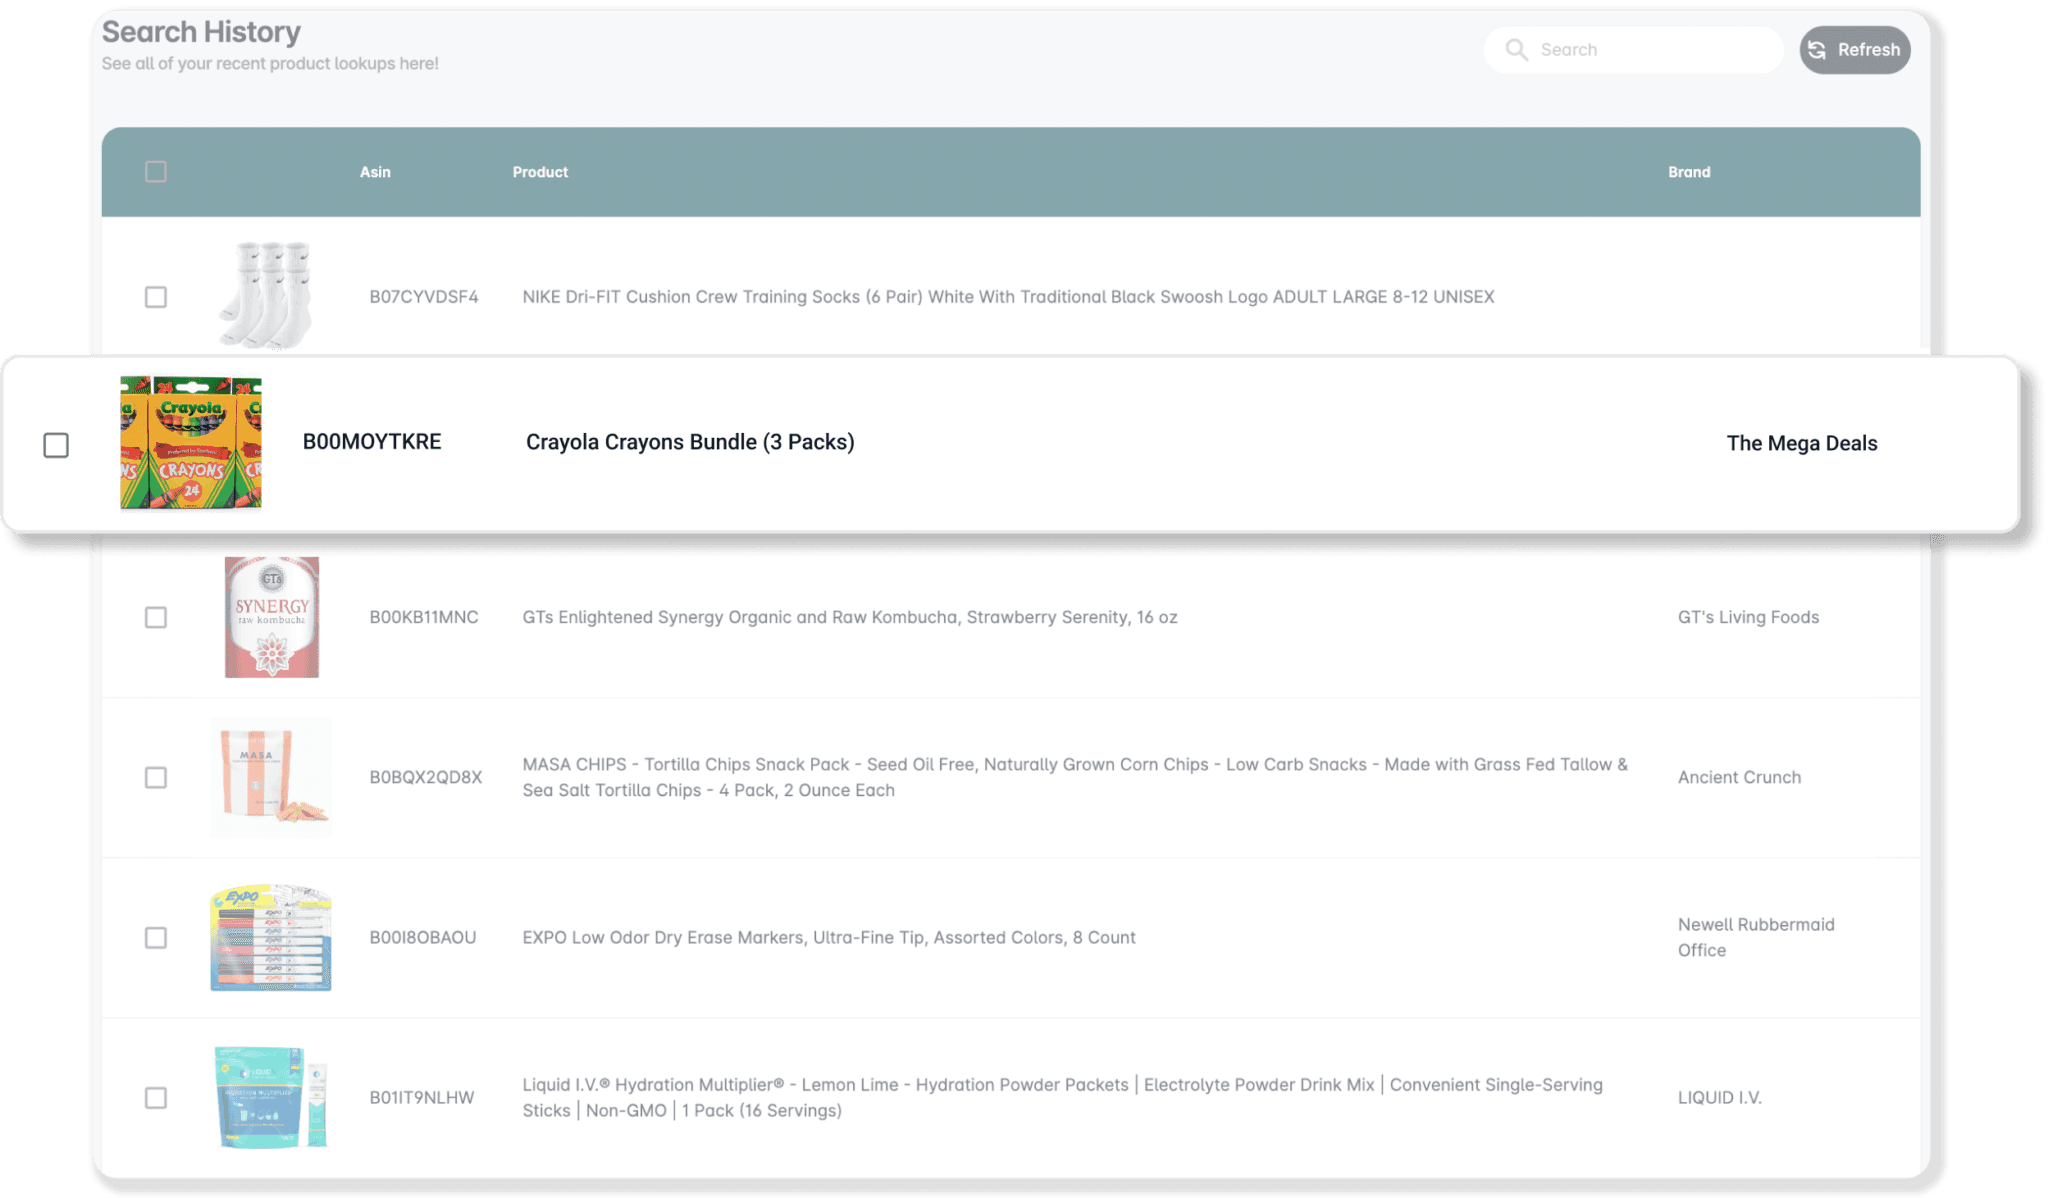Image resolution: width=2048 pixels, height=1198 pixels.
Task: Click the Liquid I.V. packet thumbnail
Action: pos(270,1097)
